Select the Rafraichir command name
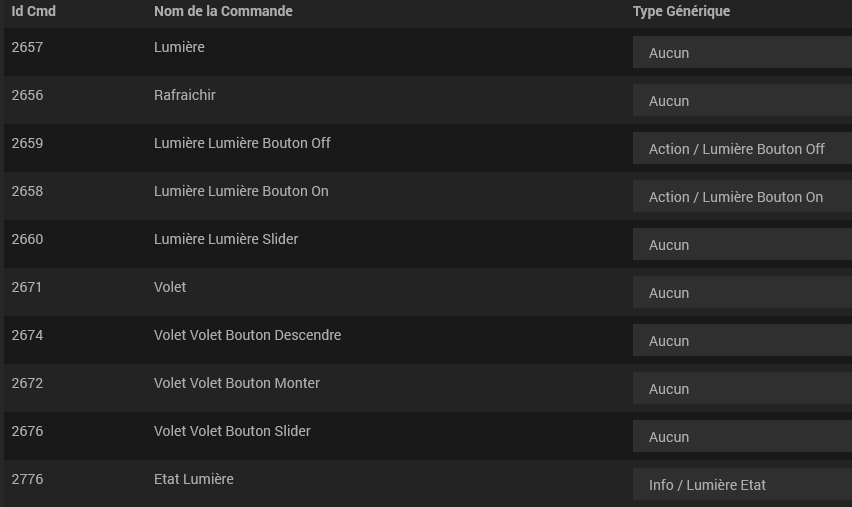The width and height of the screenshot is (852, 507). click(x=185, y=95)
